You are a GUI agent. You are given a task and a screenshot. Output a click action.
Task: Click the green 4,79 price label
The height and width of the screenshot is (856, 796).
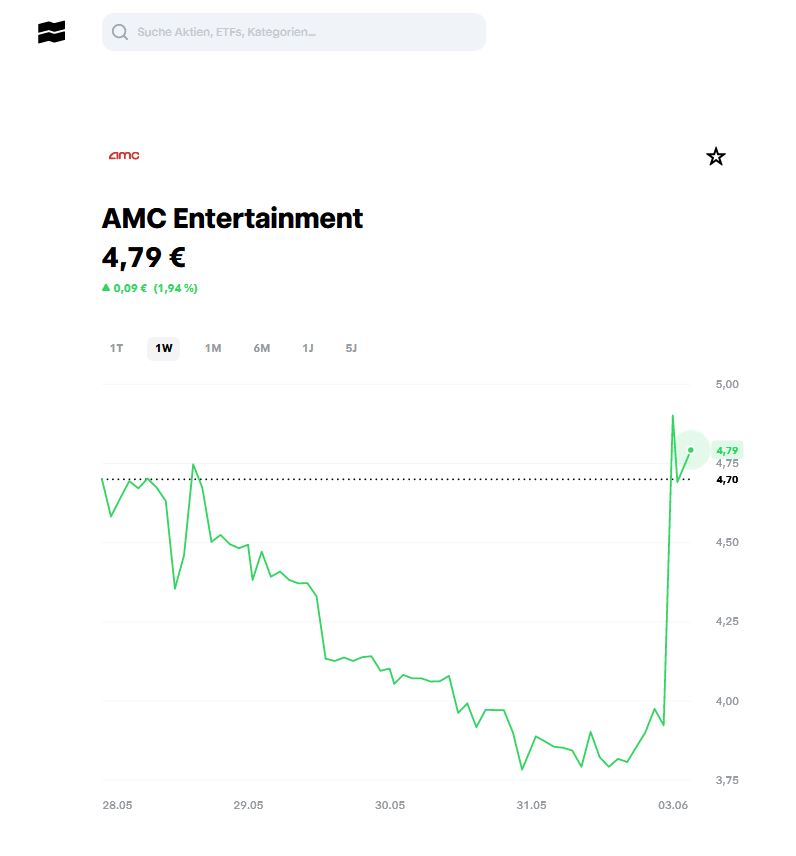727,450
